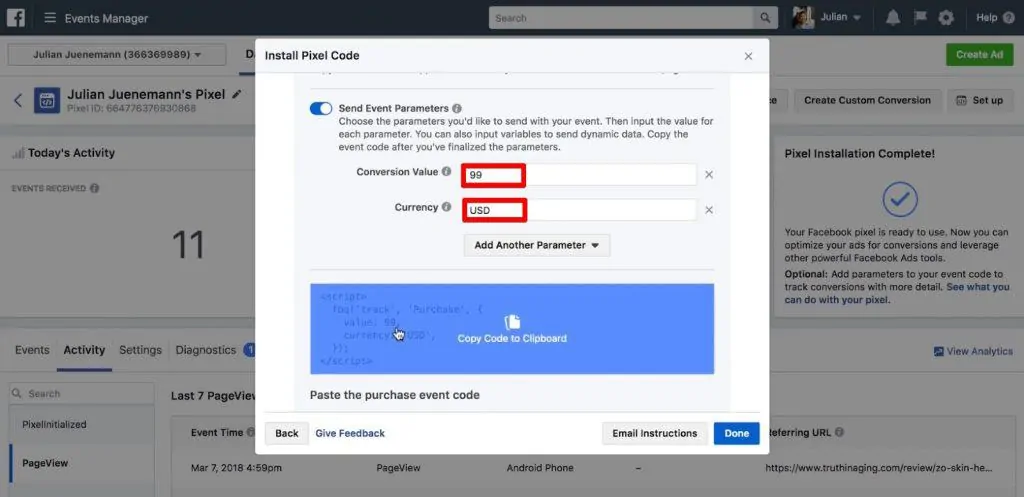The width and height of the screenshot is (1024, 497).
Task: Click Copy Code to Clipboard overlay text
Action: (512, 338)
